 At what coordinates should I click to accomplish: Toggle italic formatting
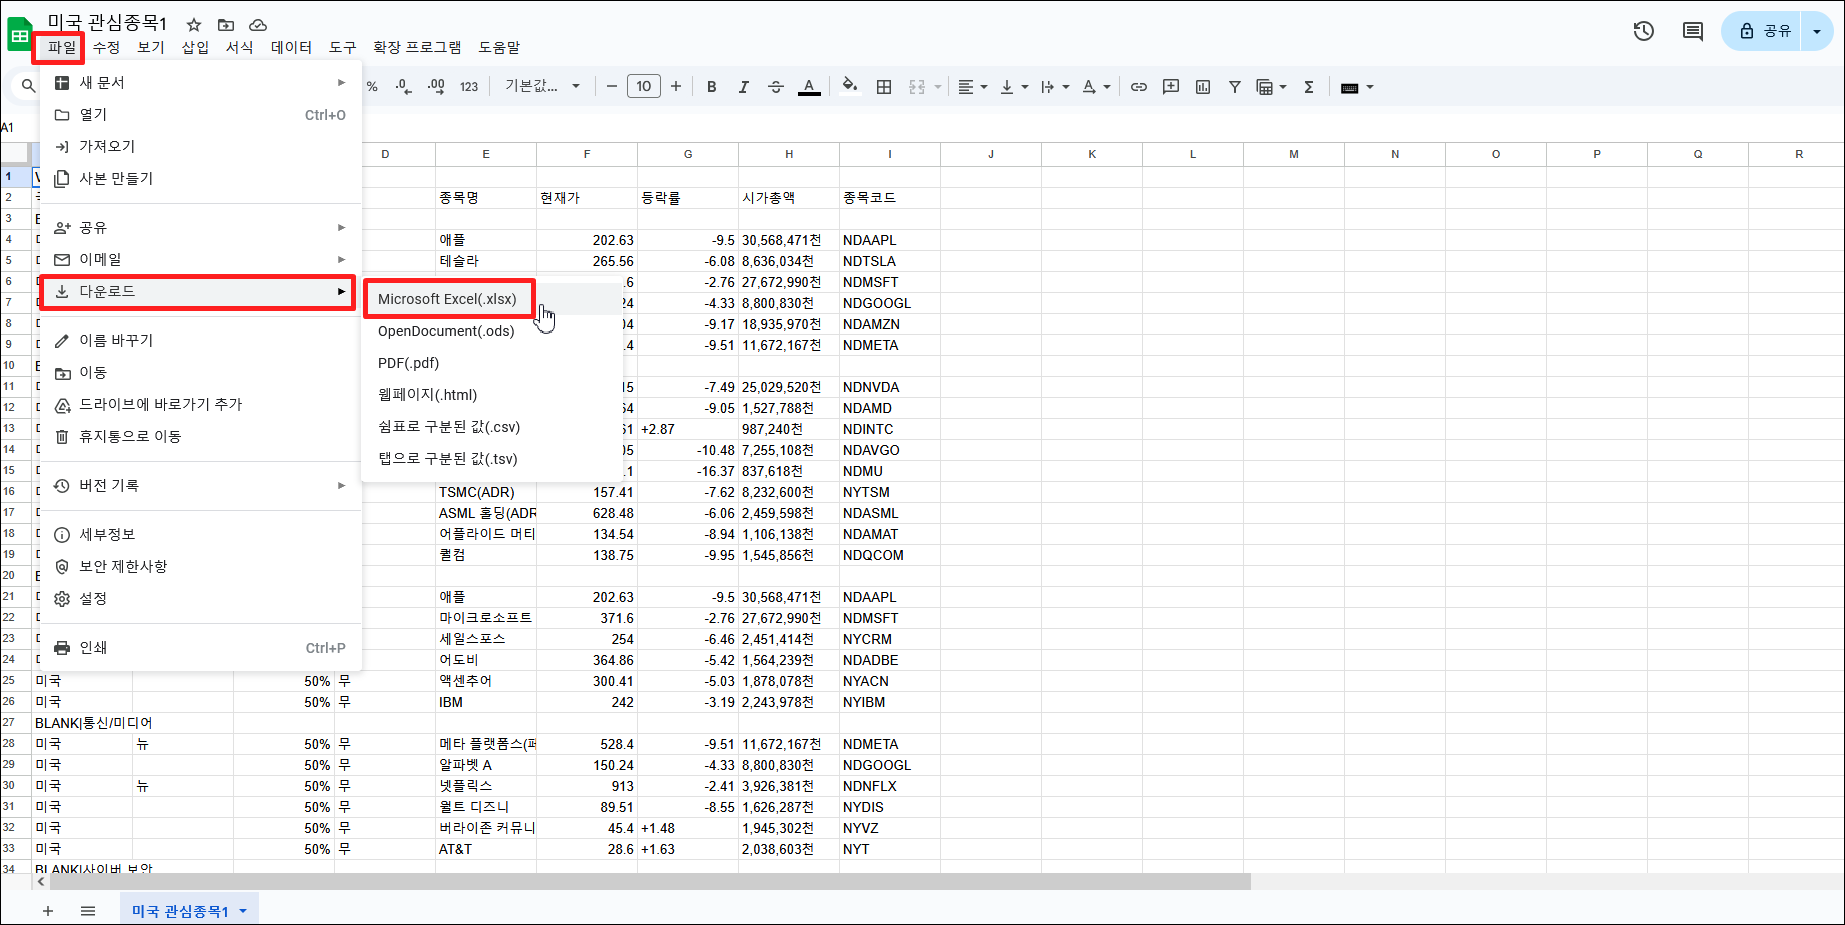pos(743,87)
